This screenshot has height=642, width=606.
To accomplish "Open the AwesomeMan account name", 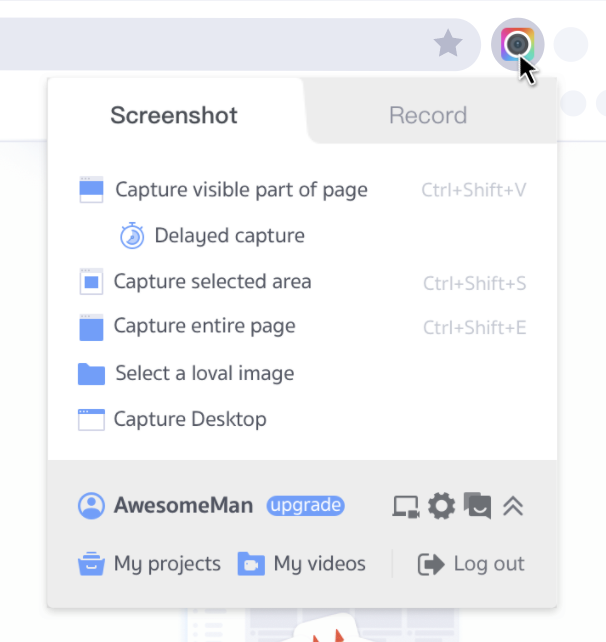I will 183,506.
